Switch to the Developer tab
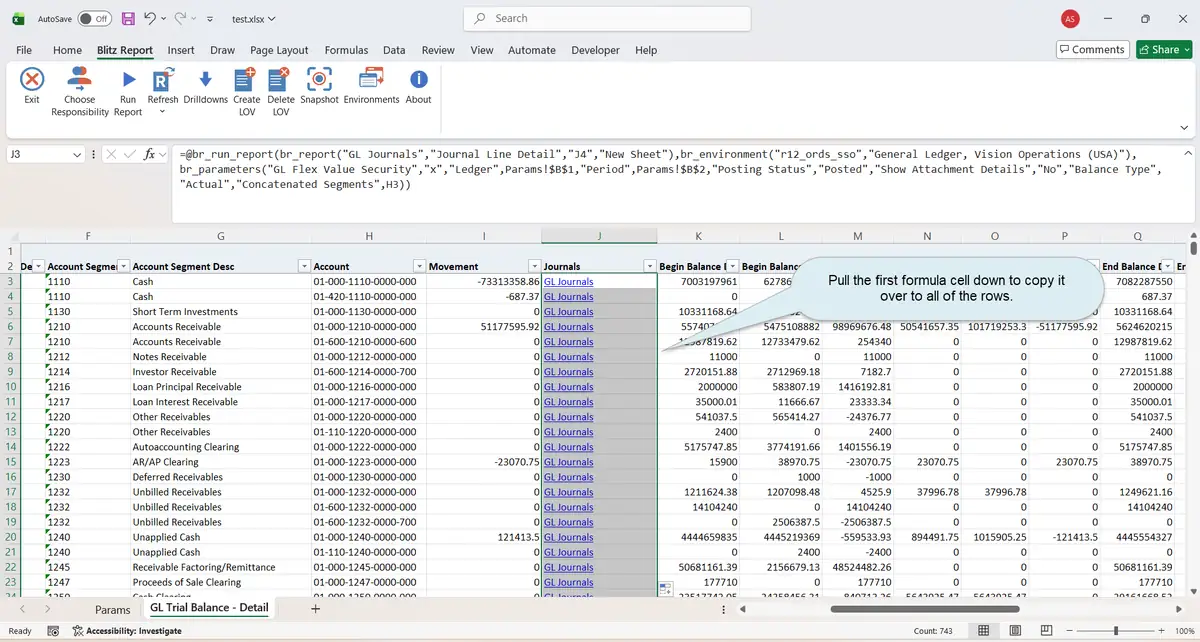Image resolution: width=1200 pixels, height=642 pixels. [x=596, y=50]
